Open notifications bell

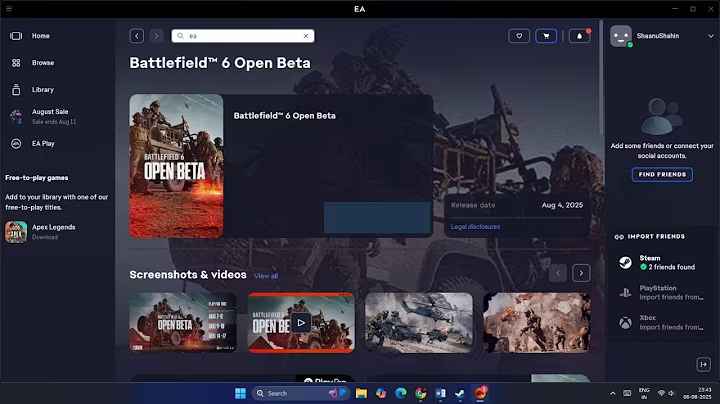point(579,36)
